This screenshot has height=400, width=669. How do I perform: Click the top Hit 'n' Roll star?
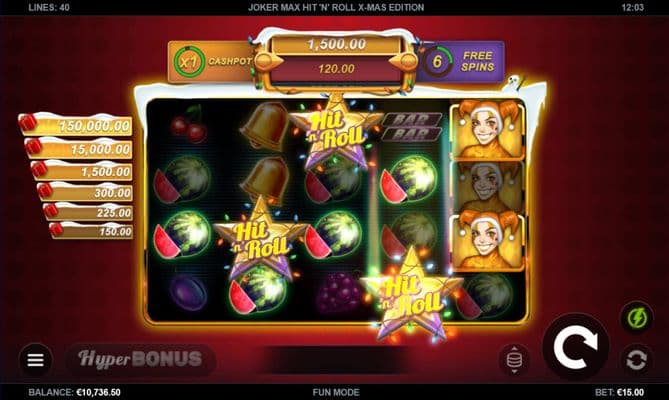(x=336, y=131)
